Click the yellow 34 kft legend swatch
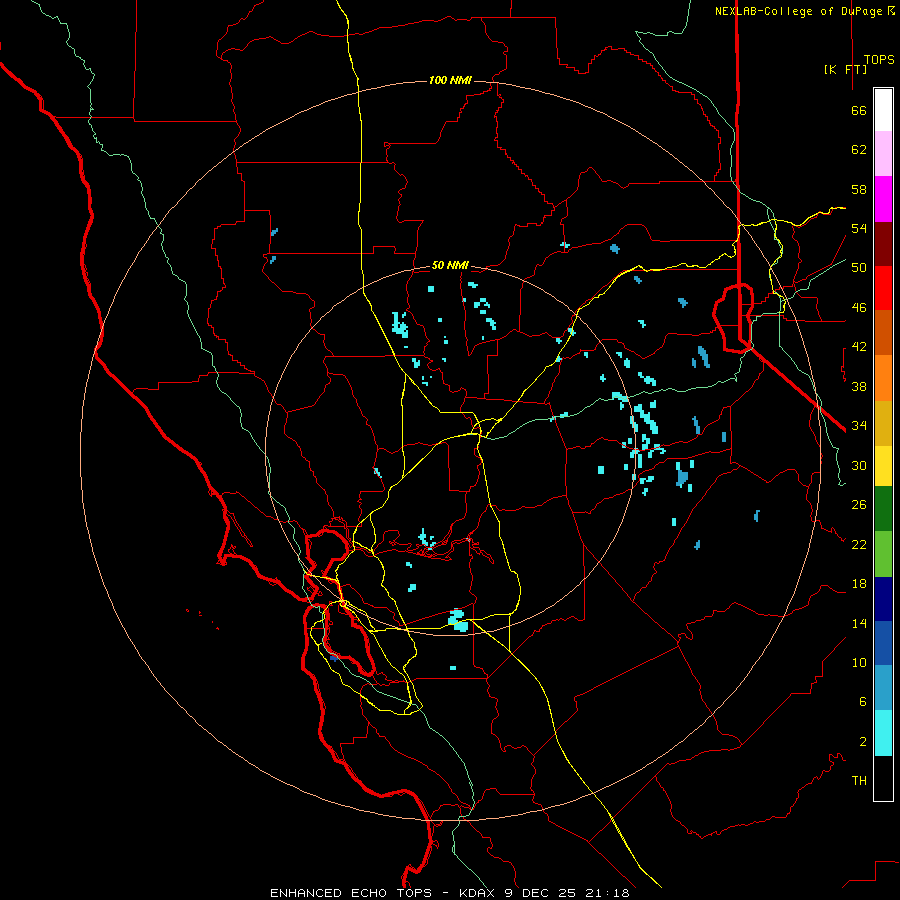Viewport: 900px width, 900px height. click(x=883, y=465)
